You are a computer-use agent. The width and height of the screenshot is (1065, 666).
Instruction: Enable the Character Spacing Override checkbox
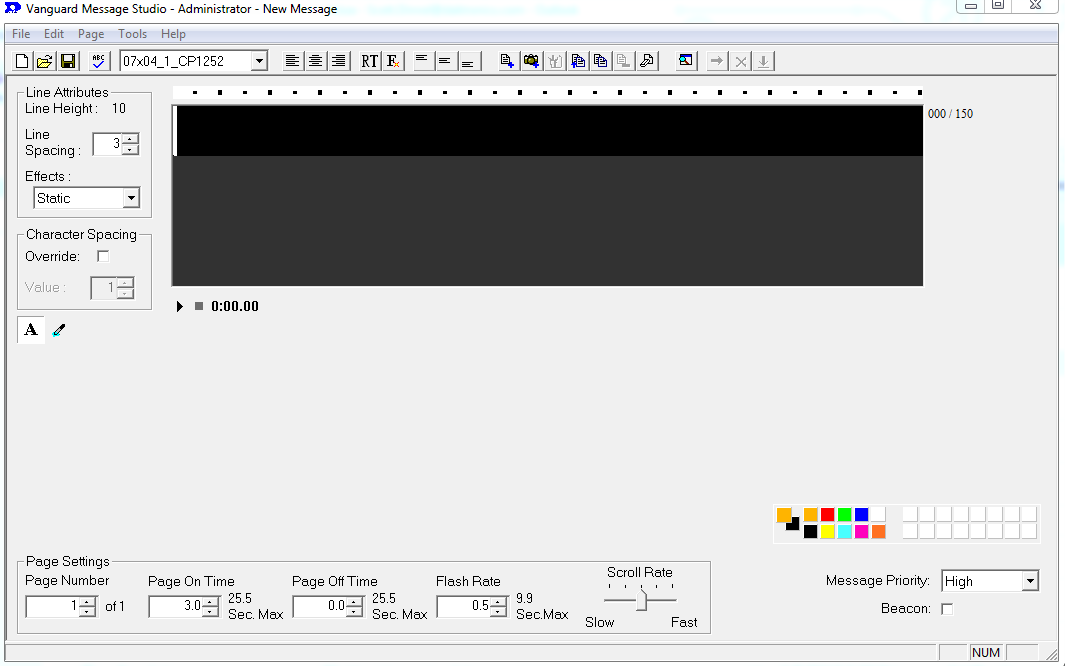pos(103,257)
